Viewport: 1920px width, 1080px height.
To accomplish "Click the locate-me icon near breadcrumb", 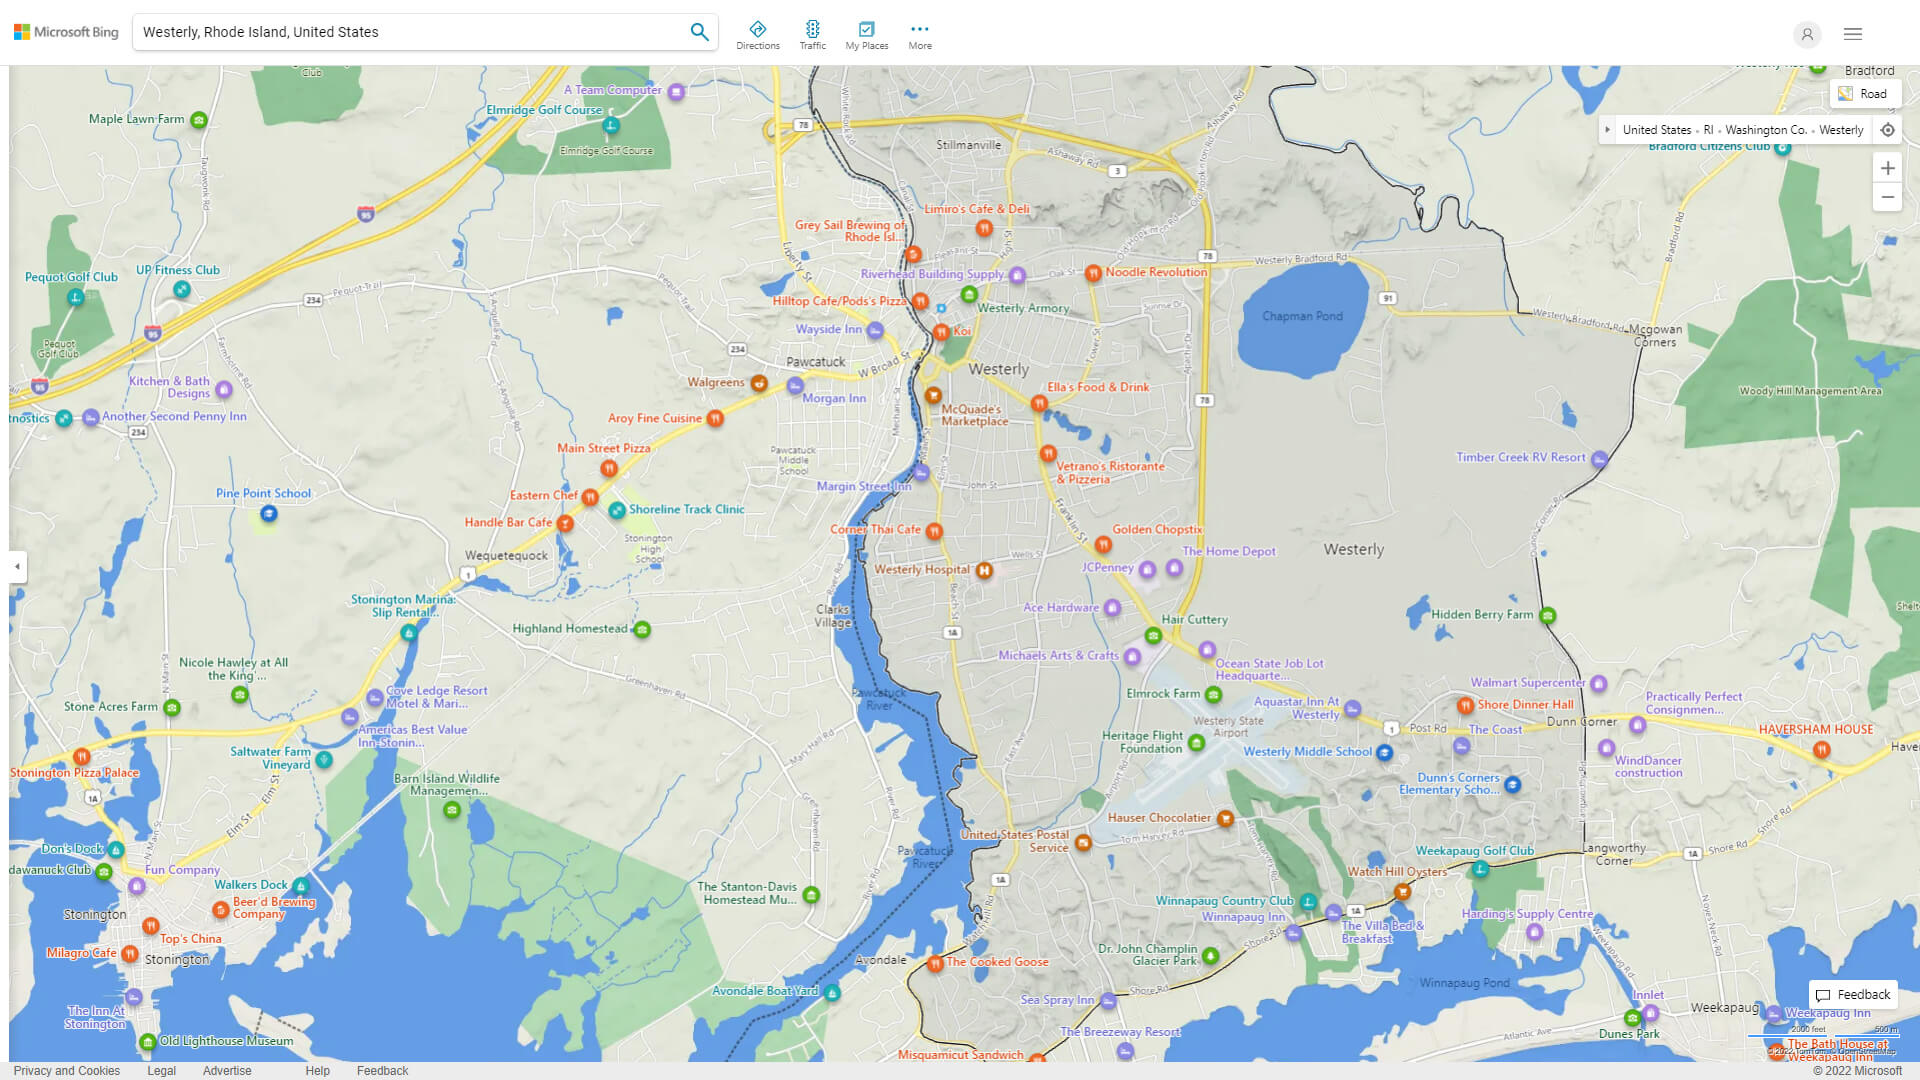I will coord(1888,130).
